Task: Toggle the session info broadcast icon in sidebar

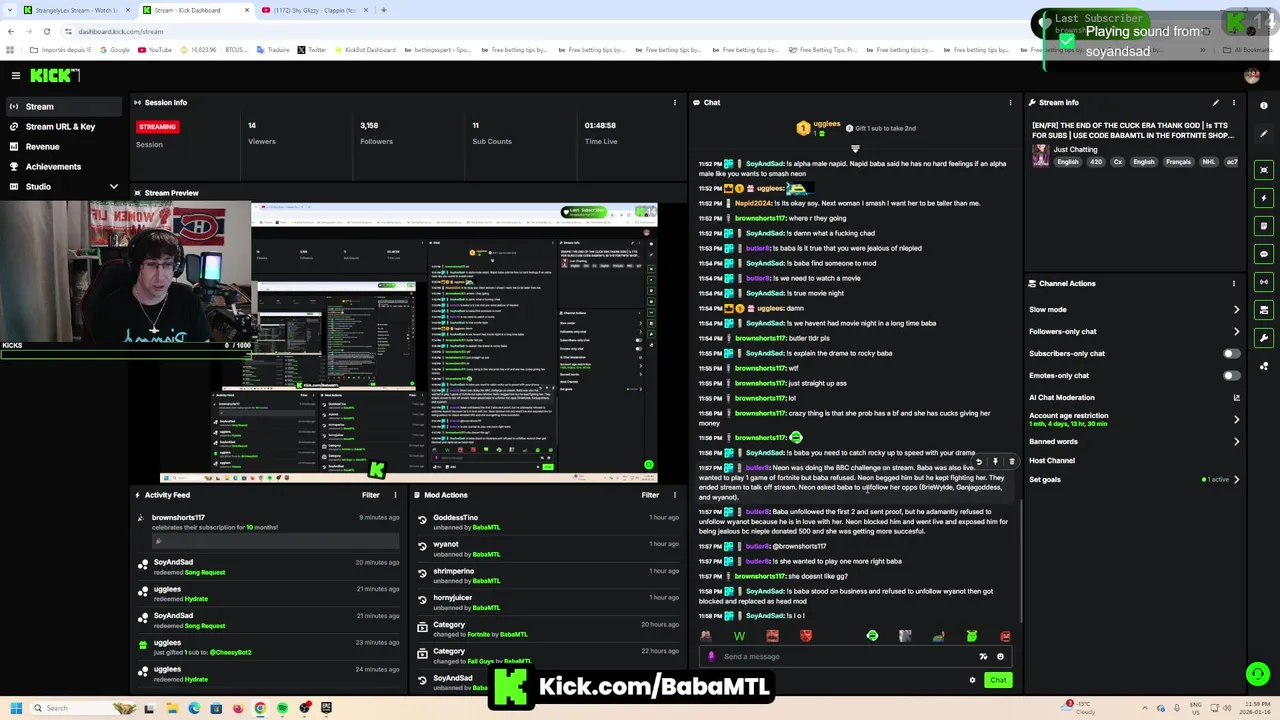Action: 1264,282
